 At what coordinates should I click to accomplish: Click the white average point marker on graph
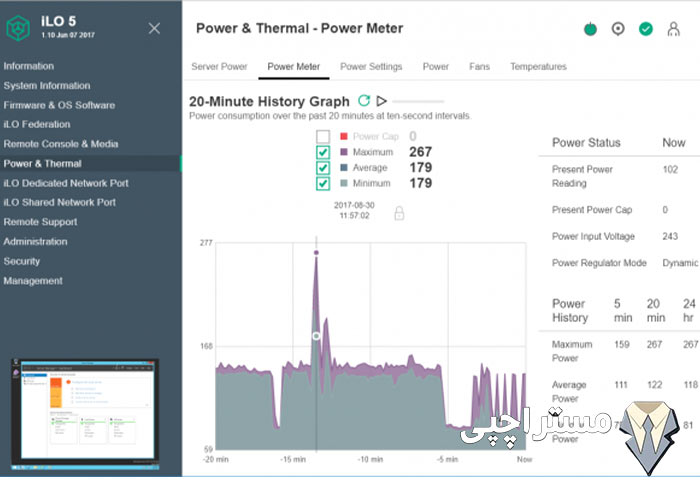point(316,335)
